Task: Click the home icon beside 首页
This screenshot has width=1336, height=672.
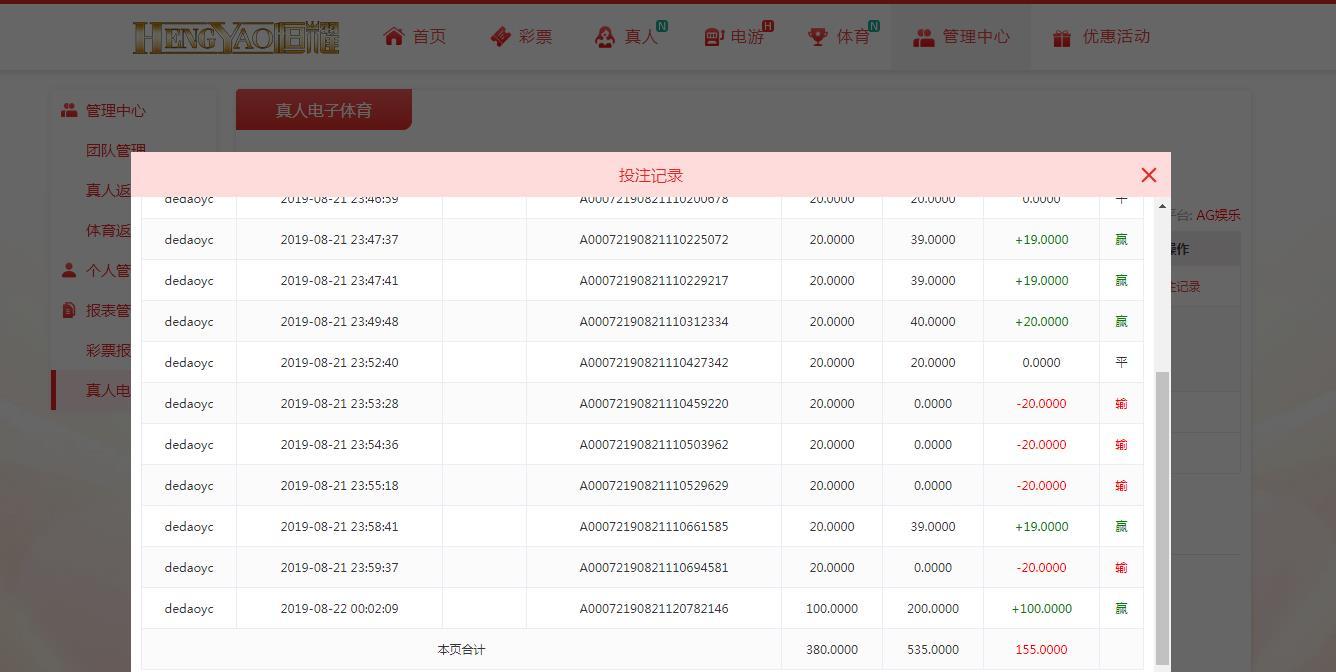Action: click(x=394, y=36)
